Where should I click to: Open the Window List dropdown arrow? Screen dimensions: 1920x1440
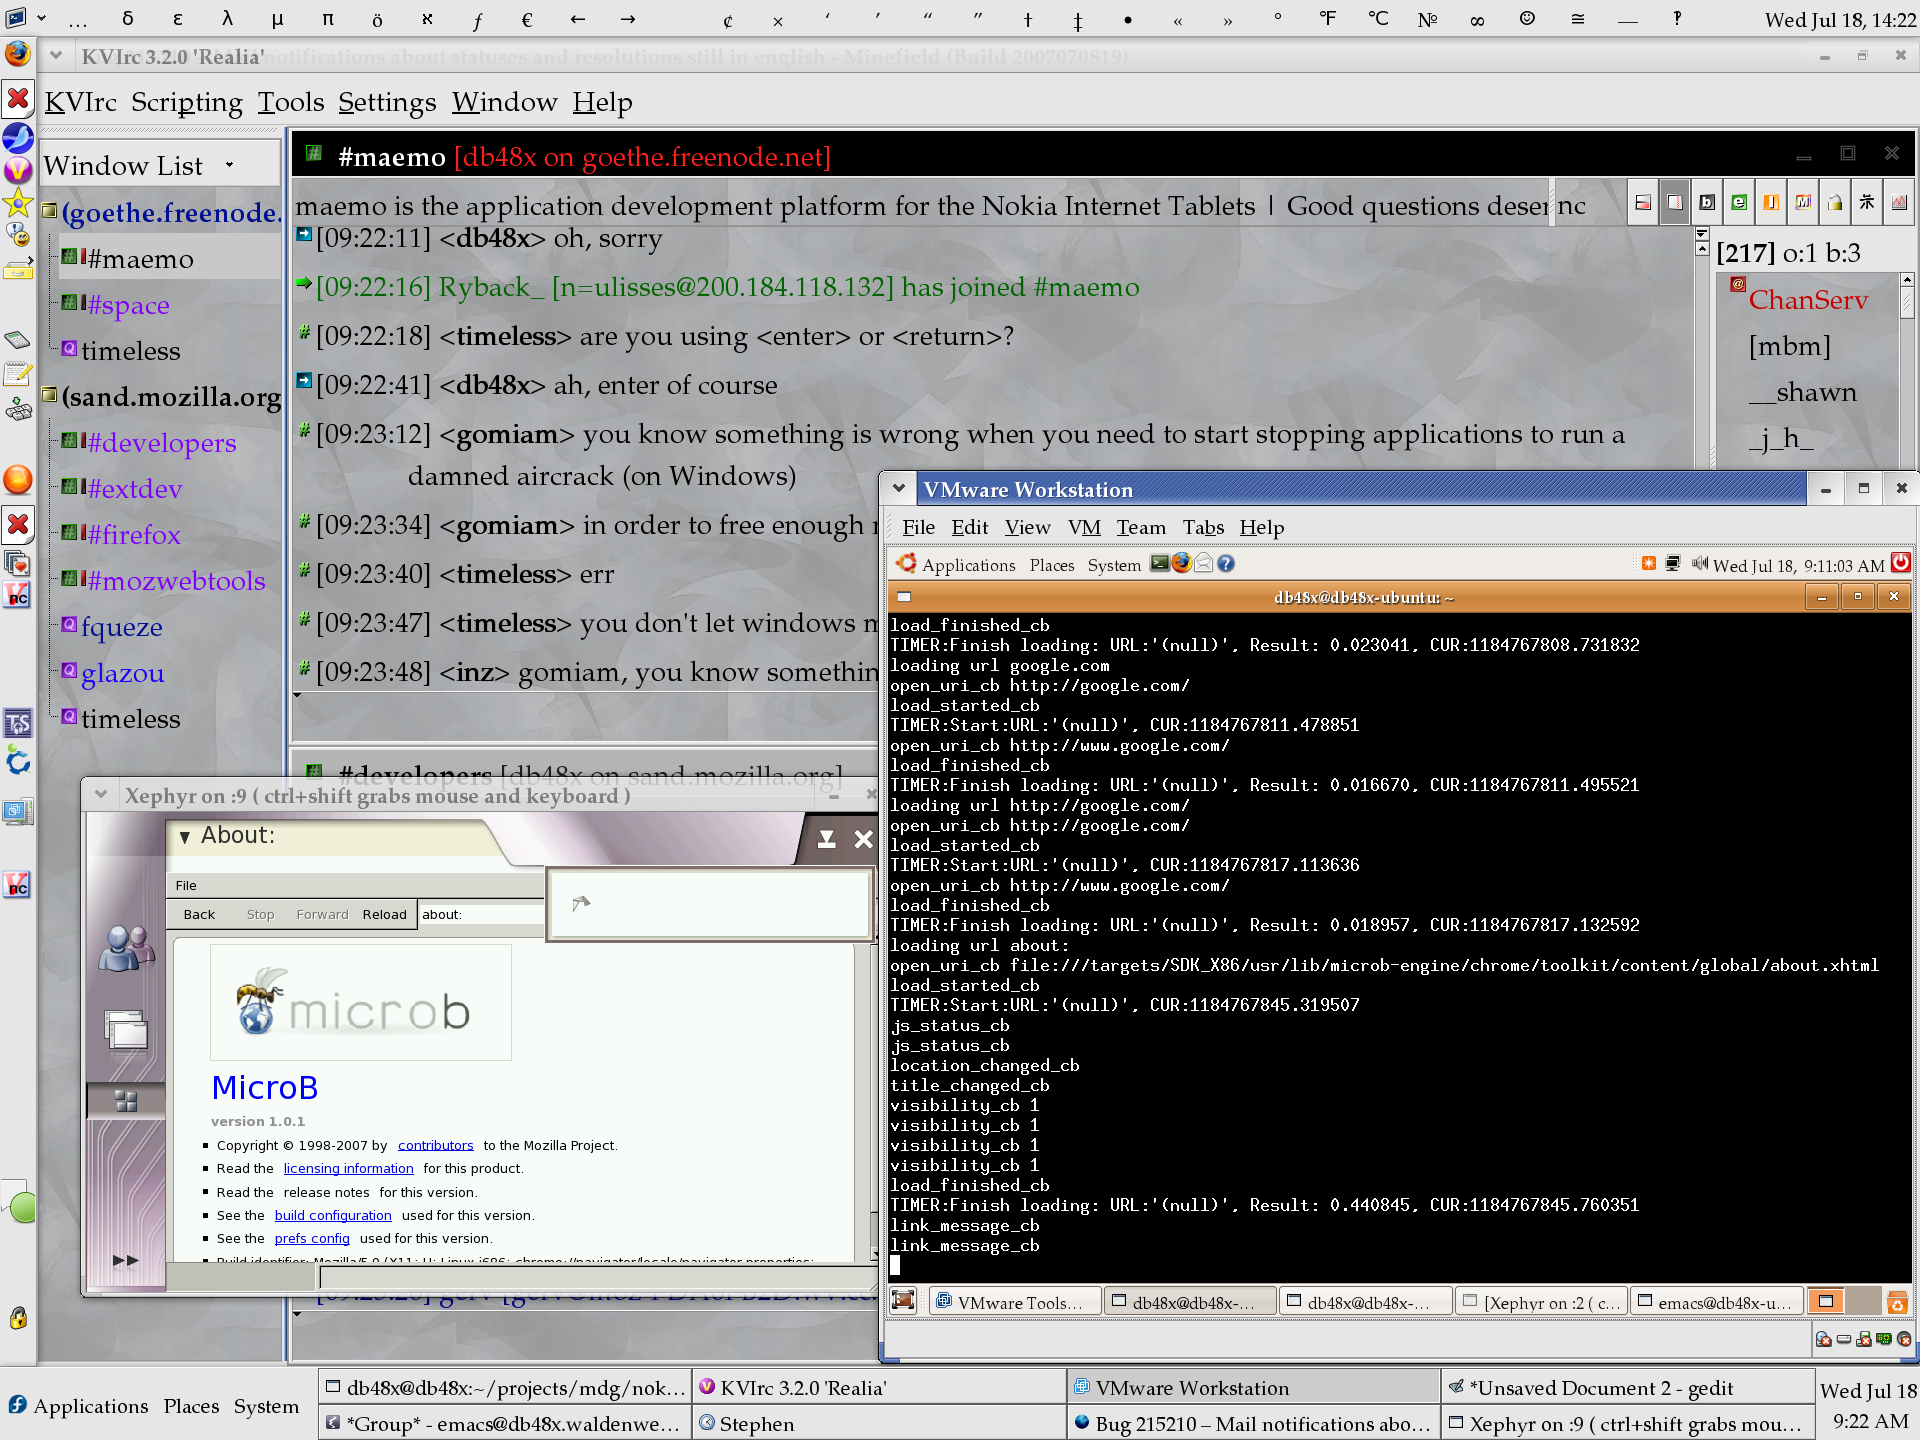229,165
